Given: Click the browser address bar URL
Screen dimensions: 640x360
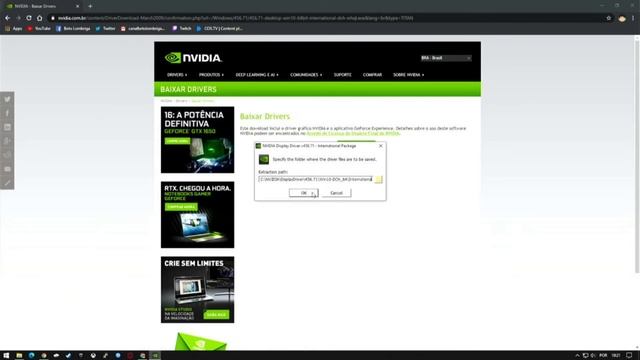Looking at the screenshot, I should coord(235,18).
